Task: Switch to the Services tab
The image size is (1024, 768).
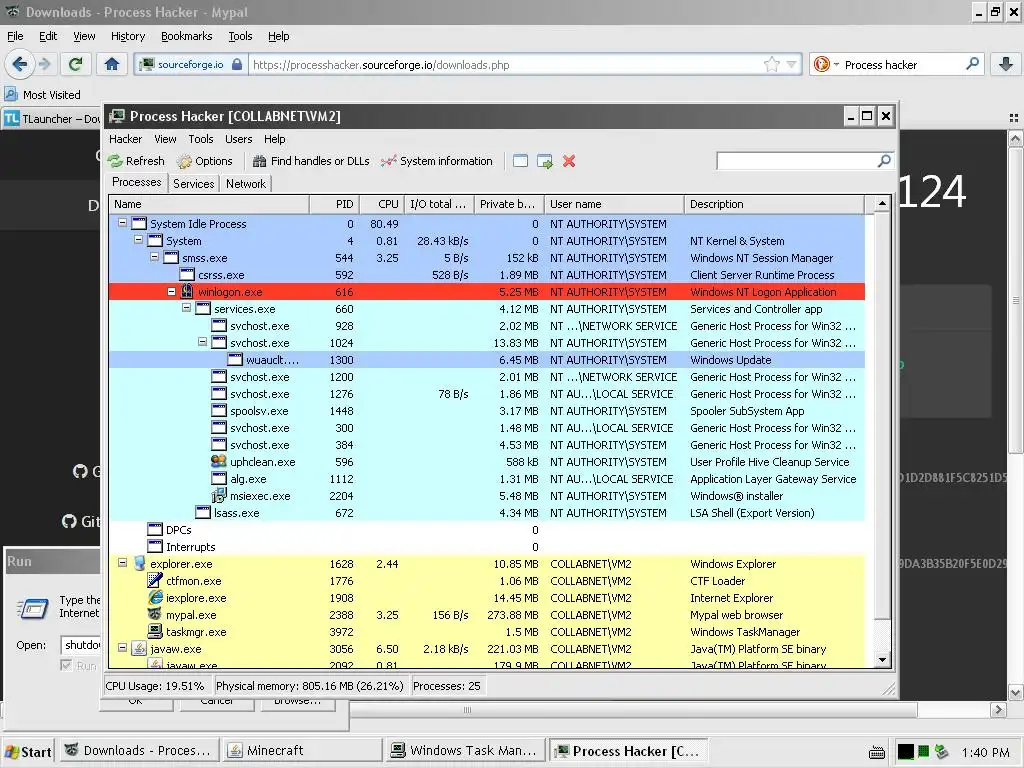Action: (x=193, y=184)
